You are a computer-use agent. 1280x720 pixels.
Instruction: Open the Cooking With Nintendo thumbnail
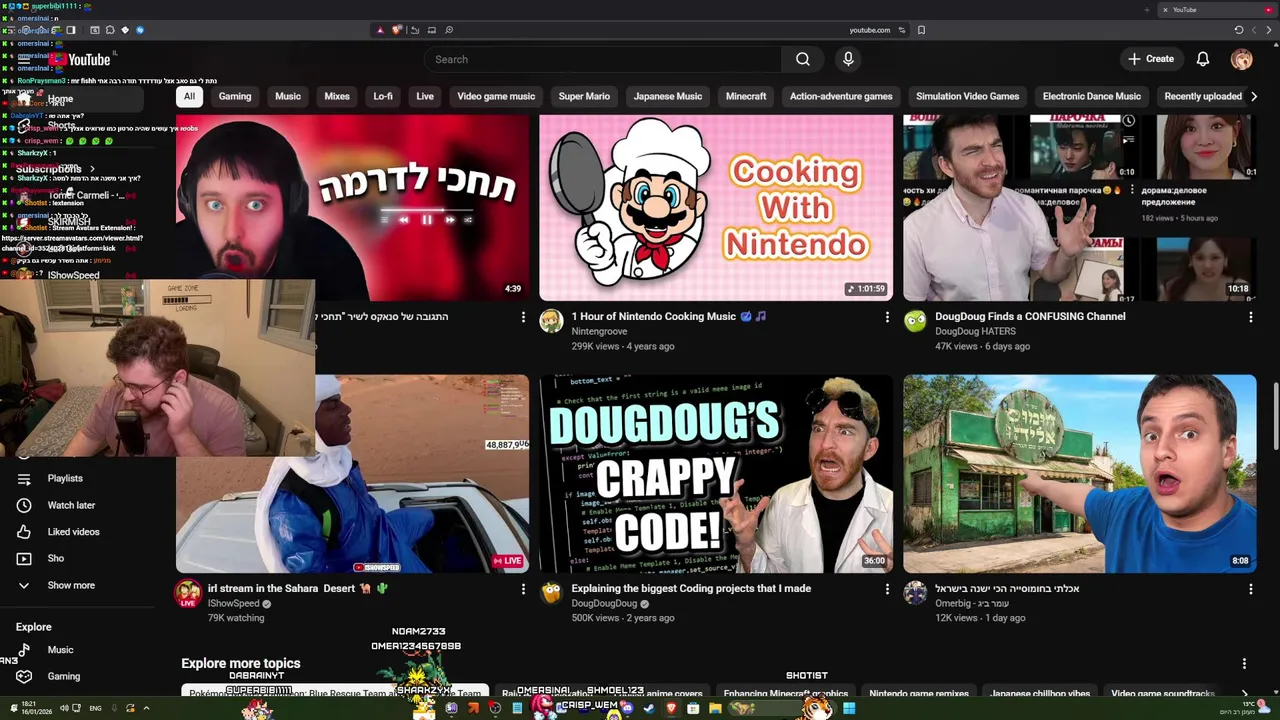coord(716,207)
